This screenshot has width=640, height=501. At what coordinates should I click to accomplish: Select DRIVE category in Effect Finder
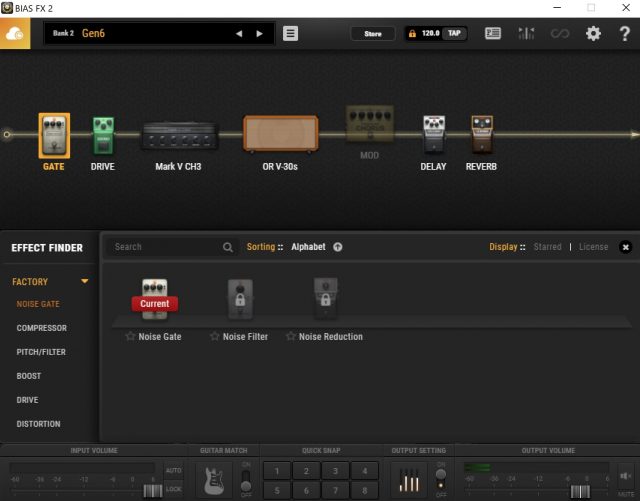[27, 400]
